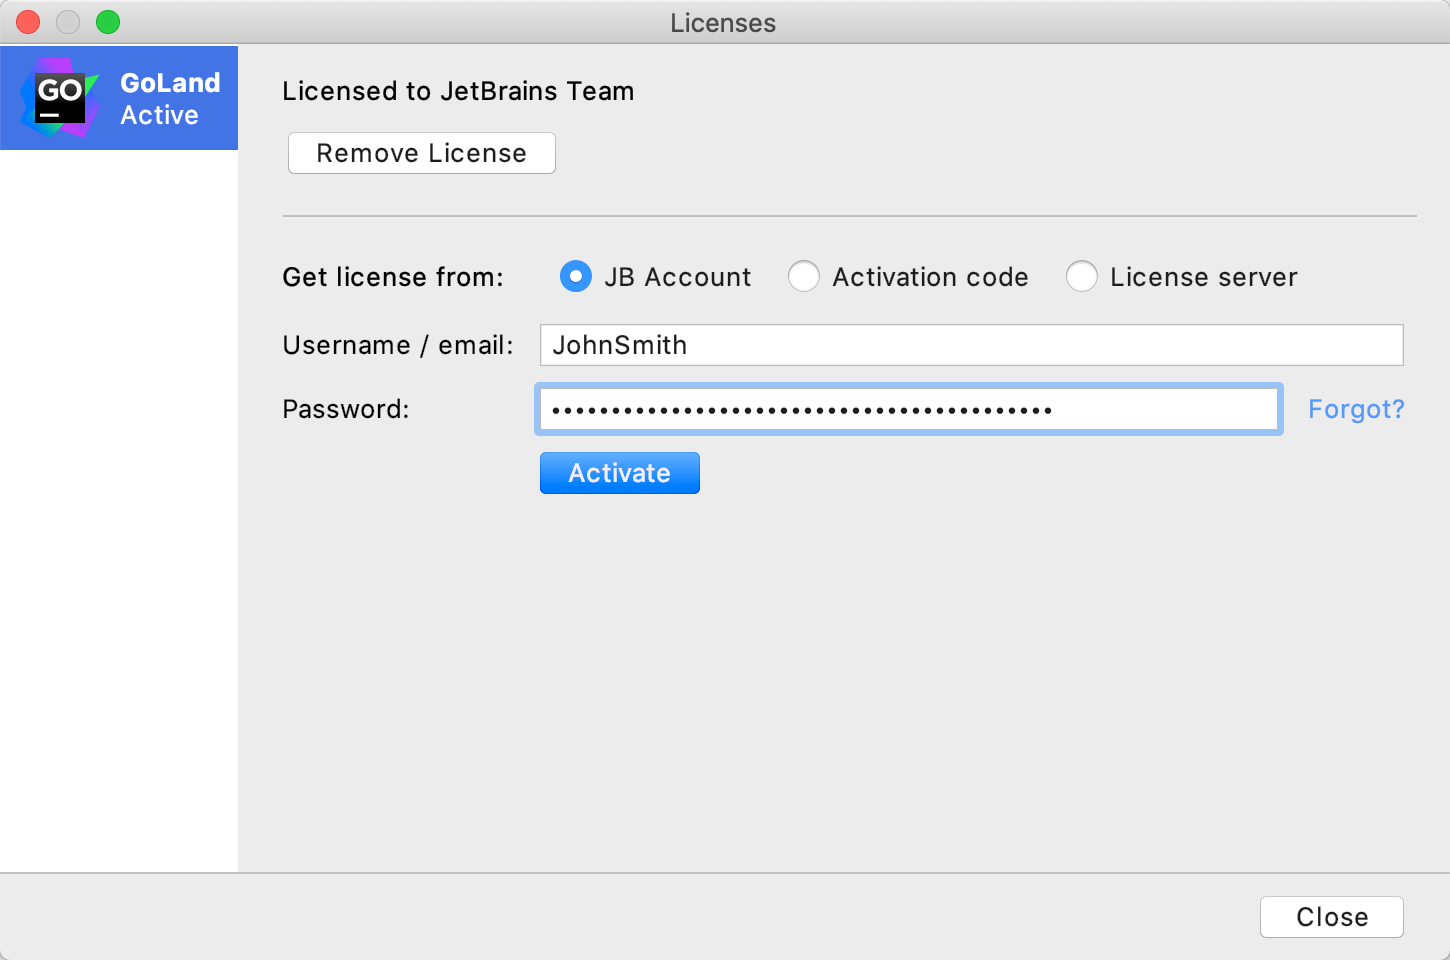The image size is (1450, 960).
Task: Click the Username / email label
Action: (398, 345)
